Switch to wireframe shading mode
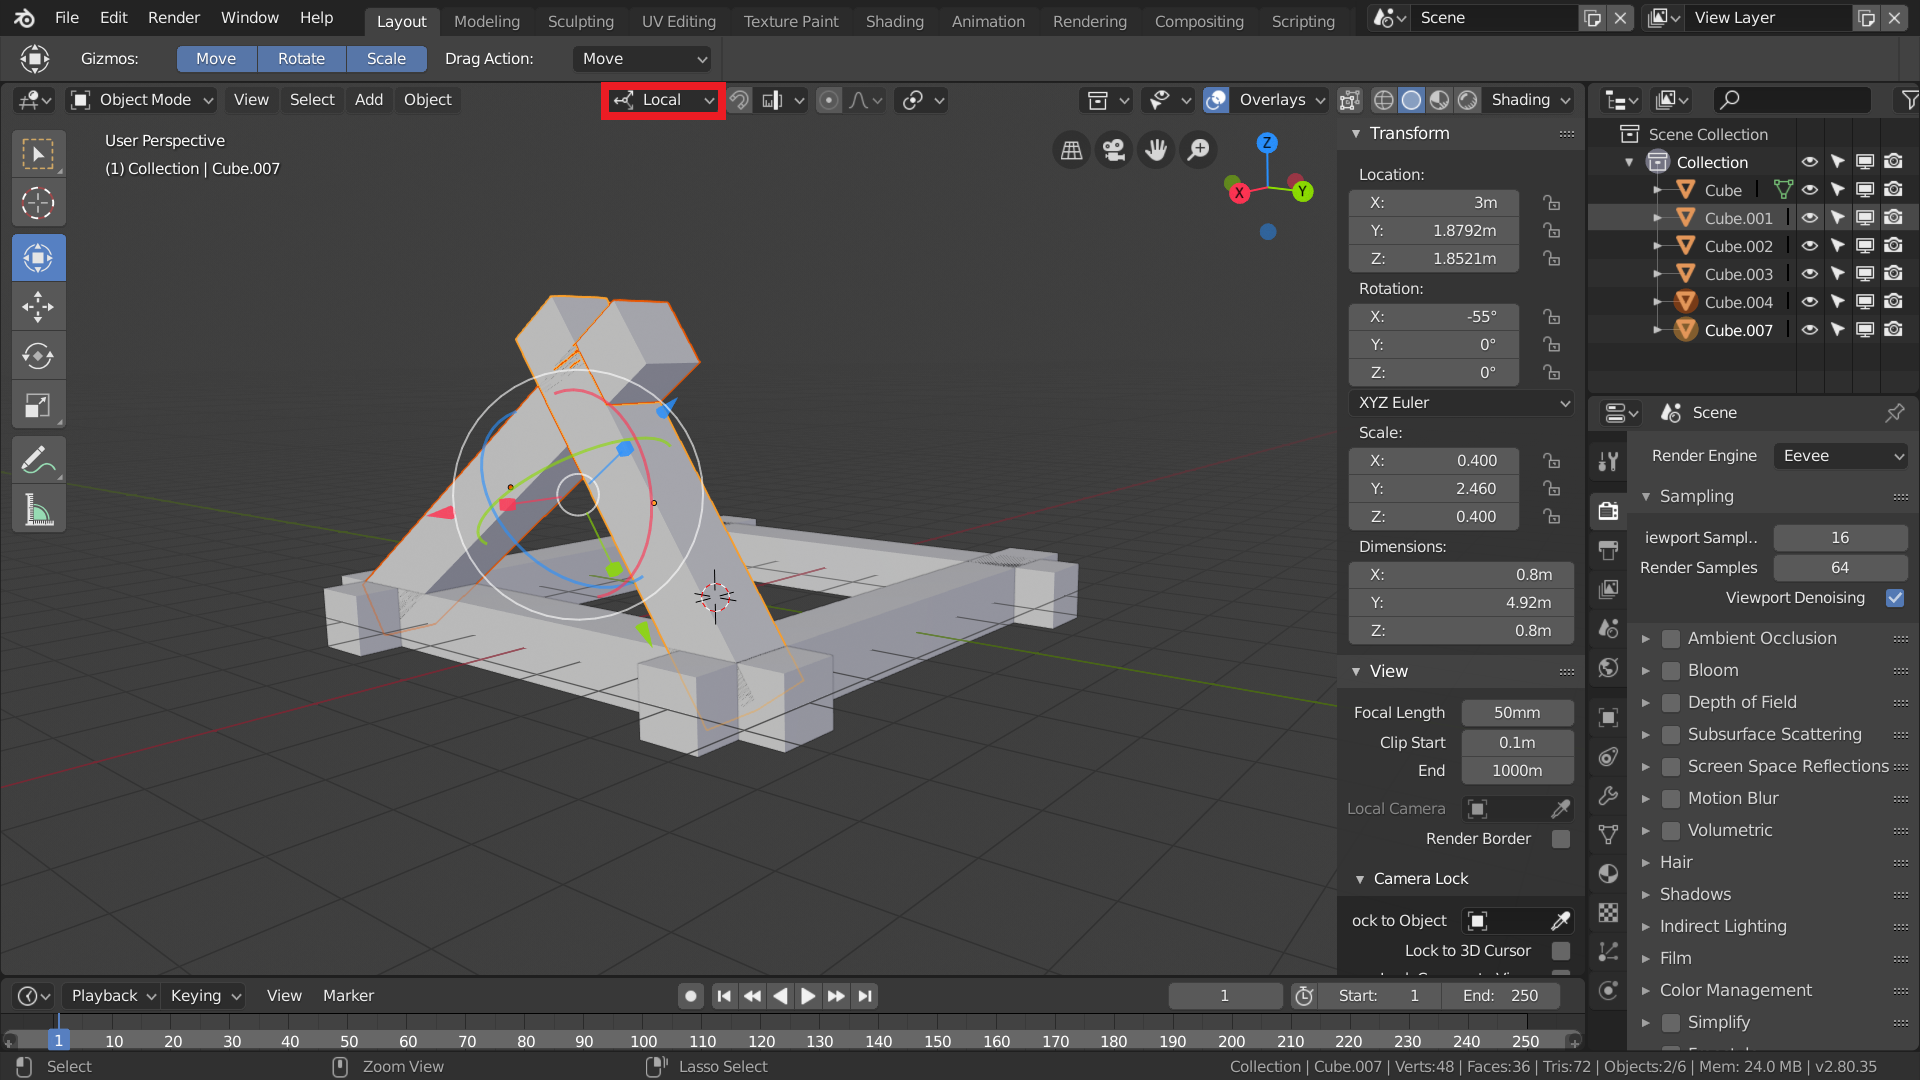 tap(1384, 100)
